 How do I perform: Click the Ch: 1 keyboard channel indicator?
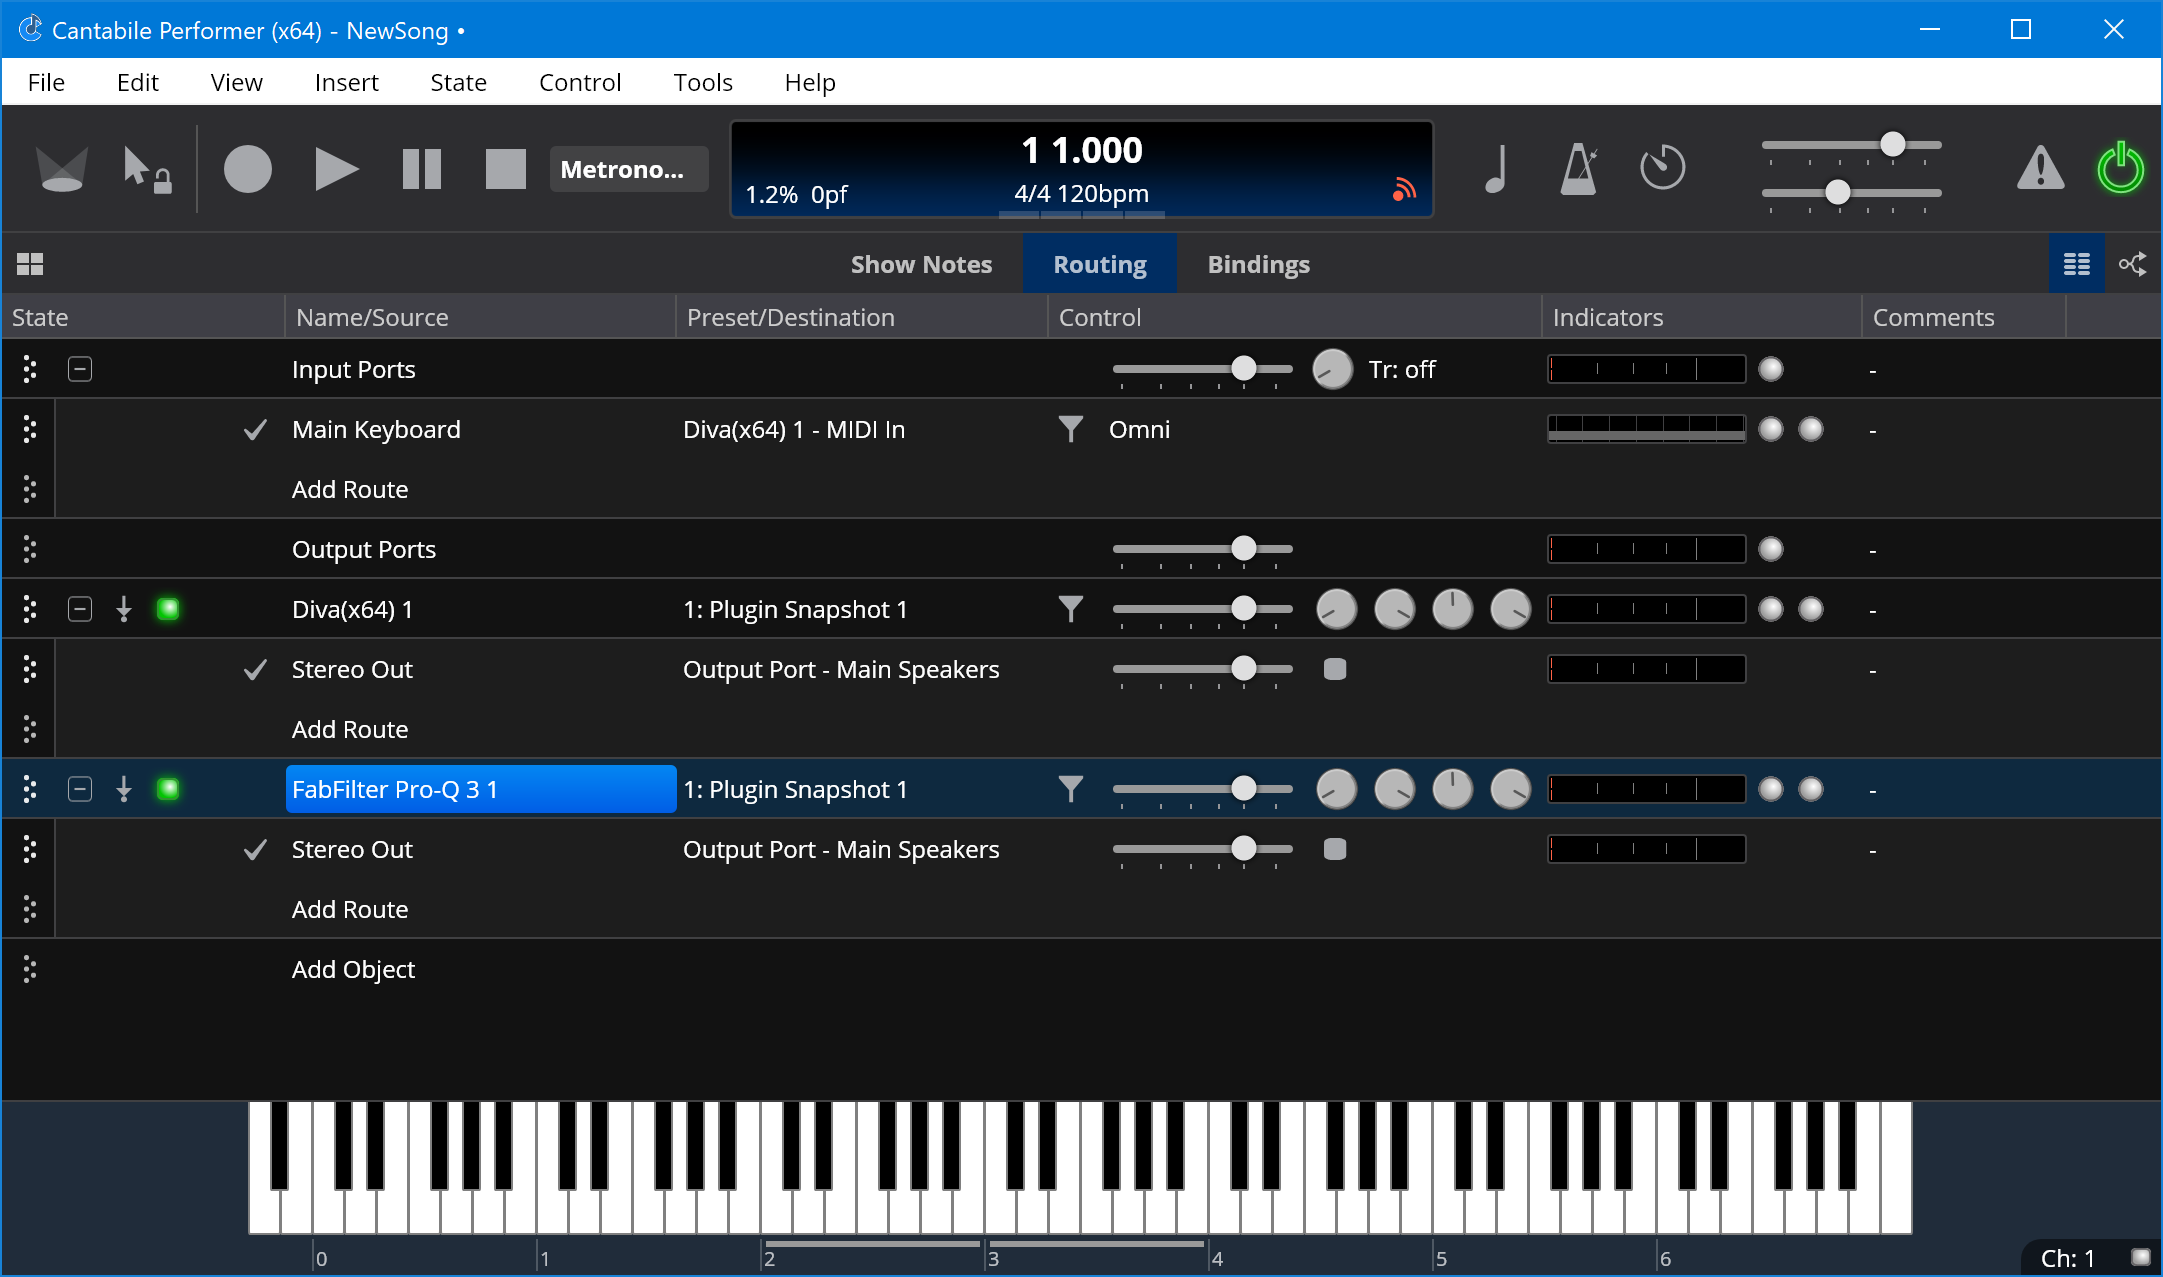coord(2067,1258)
